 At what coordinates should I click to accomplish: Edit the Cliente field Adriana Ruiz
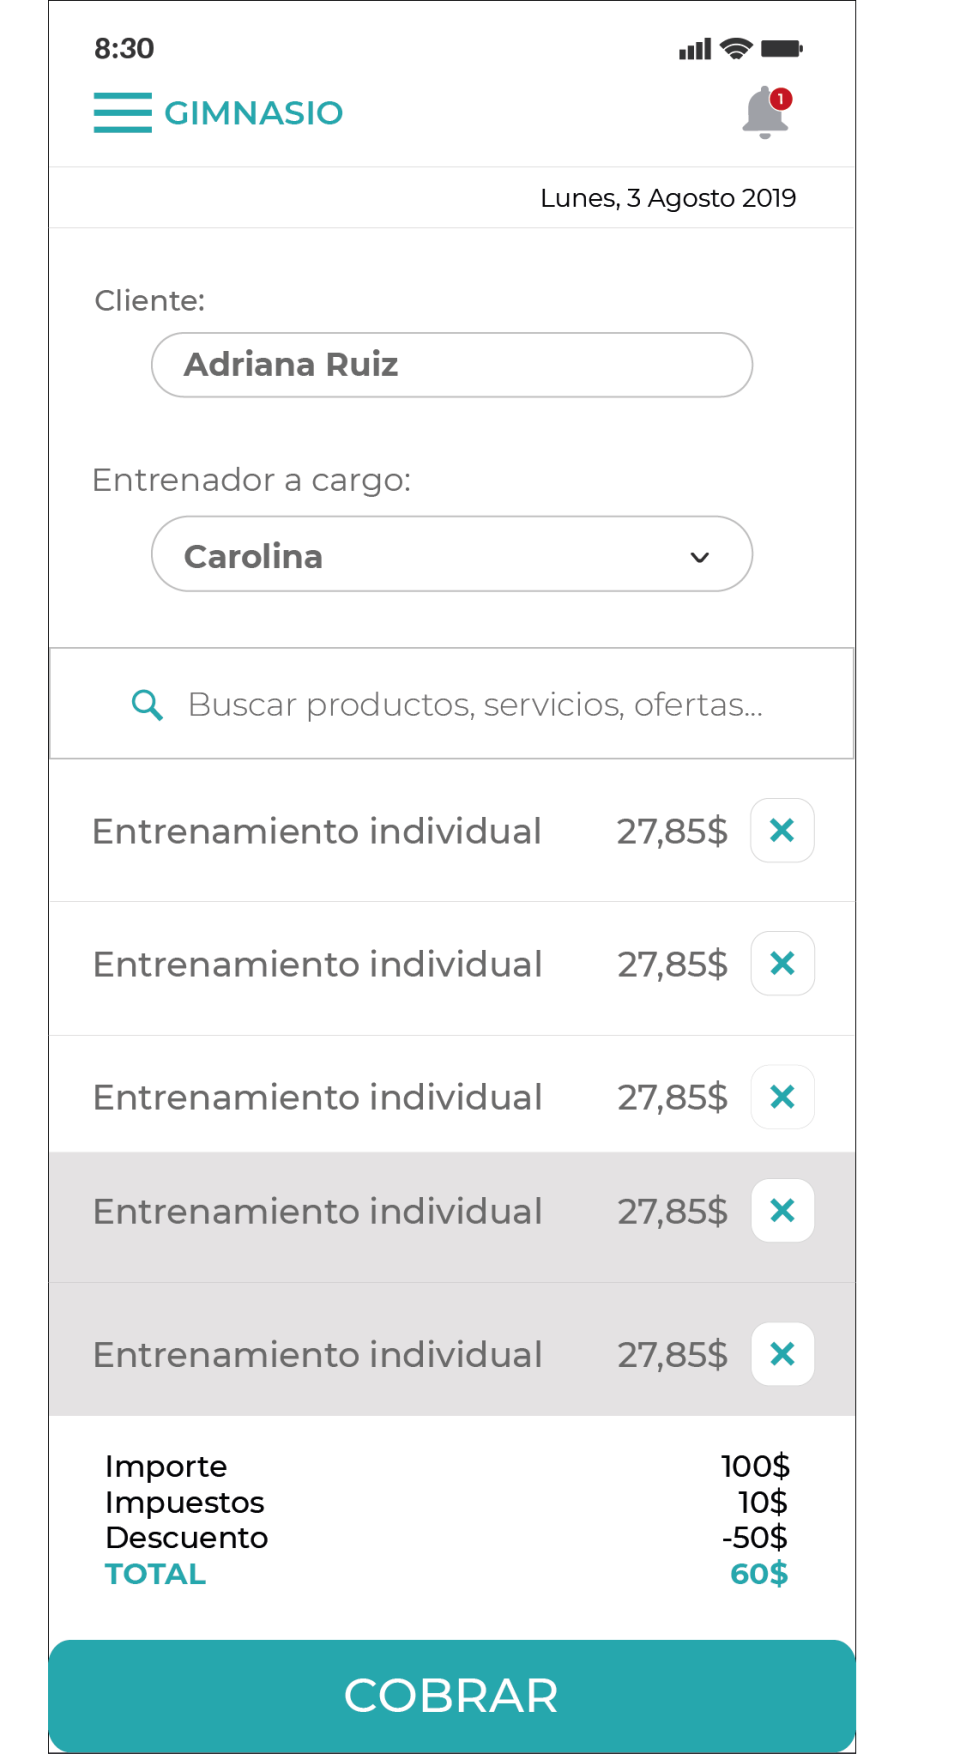(451, 365)
